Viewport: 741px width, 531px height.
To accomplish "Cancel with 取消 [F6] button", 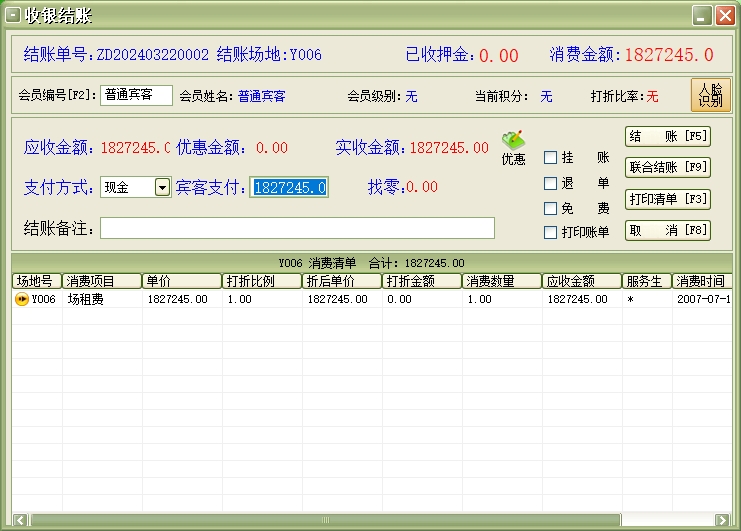I will pyautogui.click(x=667, y=230).
